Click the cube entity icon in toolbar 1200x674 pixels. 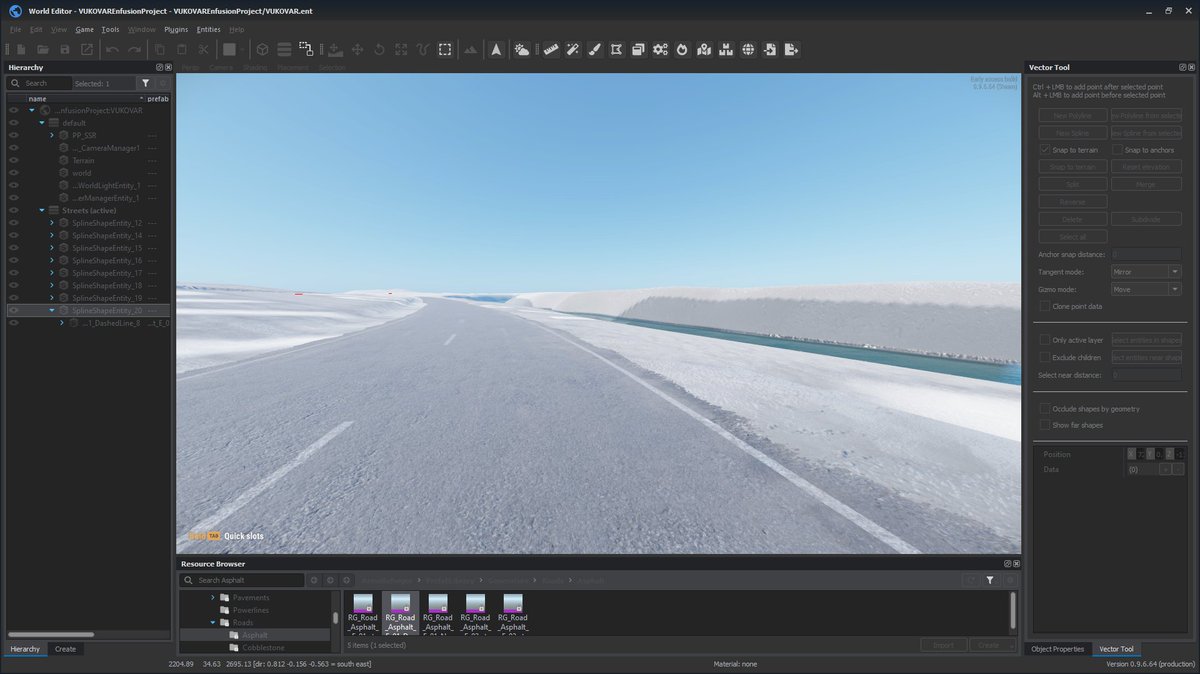point(262,49)
